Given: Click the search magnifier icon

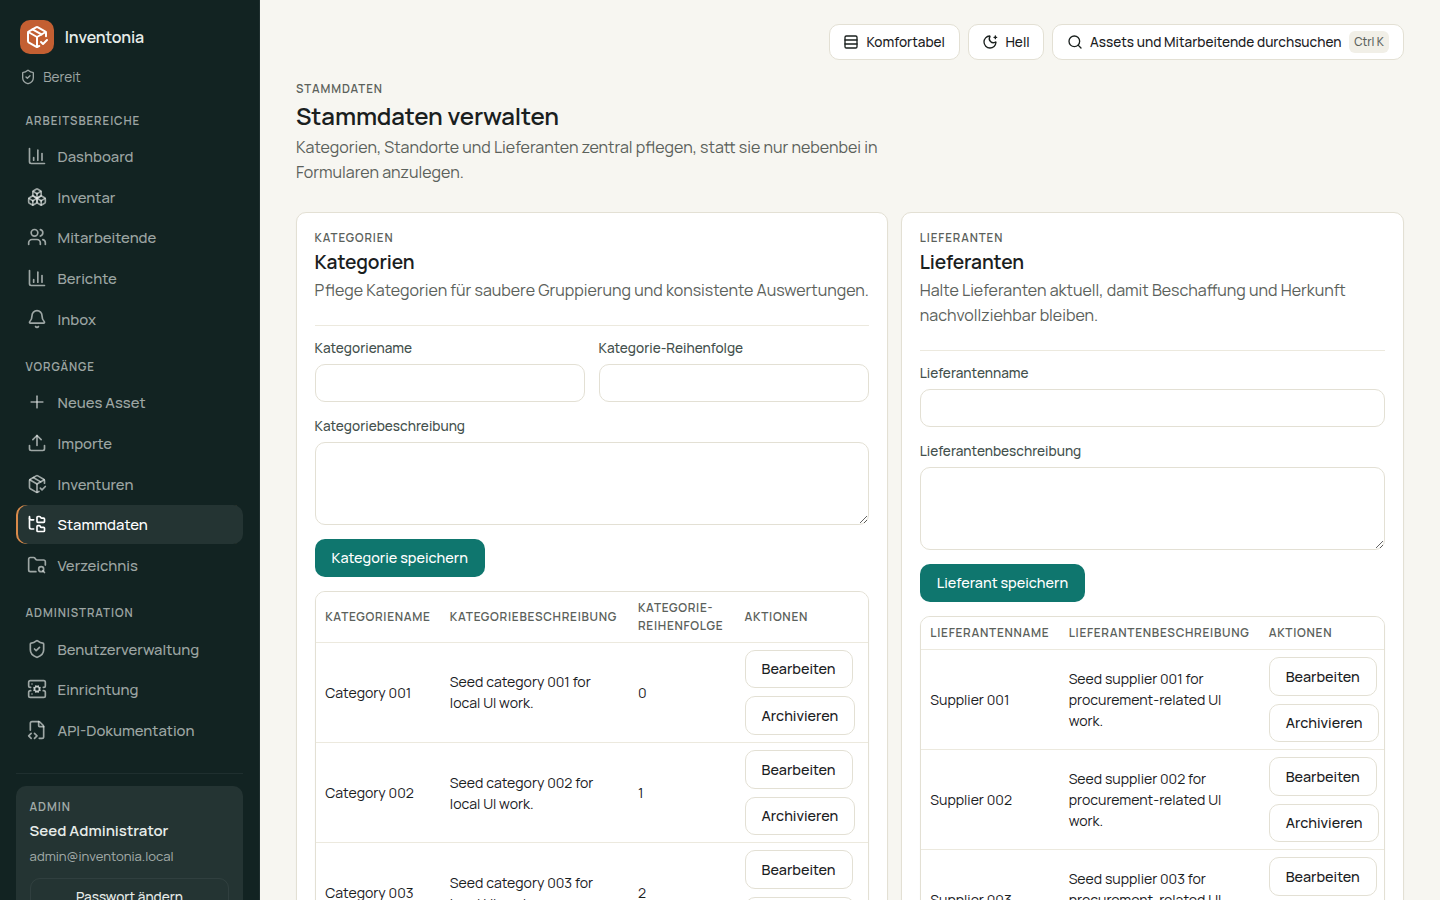Looking at the screenshot, I should (x=1075, y=42).
